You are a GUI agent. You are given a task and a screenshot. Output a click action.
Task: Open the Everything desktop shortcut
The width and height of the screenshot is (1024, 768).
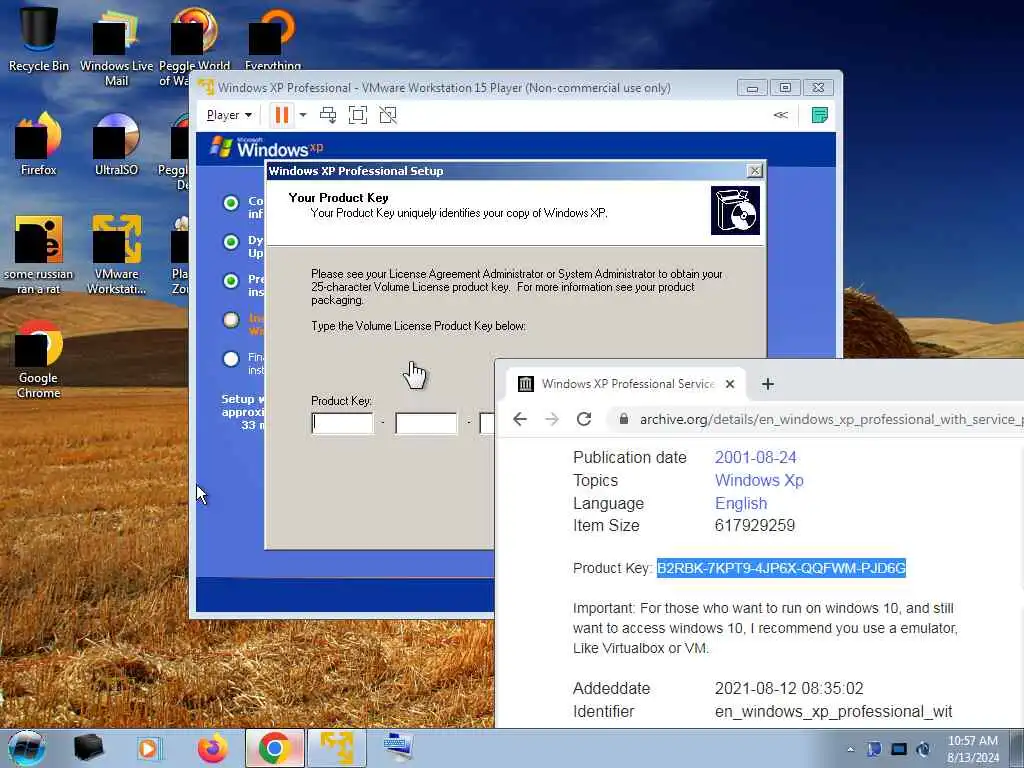273,39
